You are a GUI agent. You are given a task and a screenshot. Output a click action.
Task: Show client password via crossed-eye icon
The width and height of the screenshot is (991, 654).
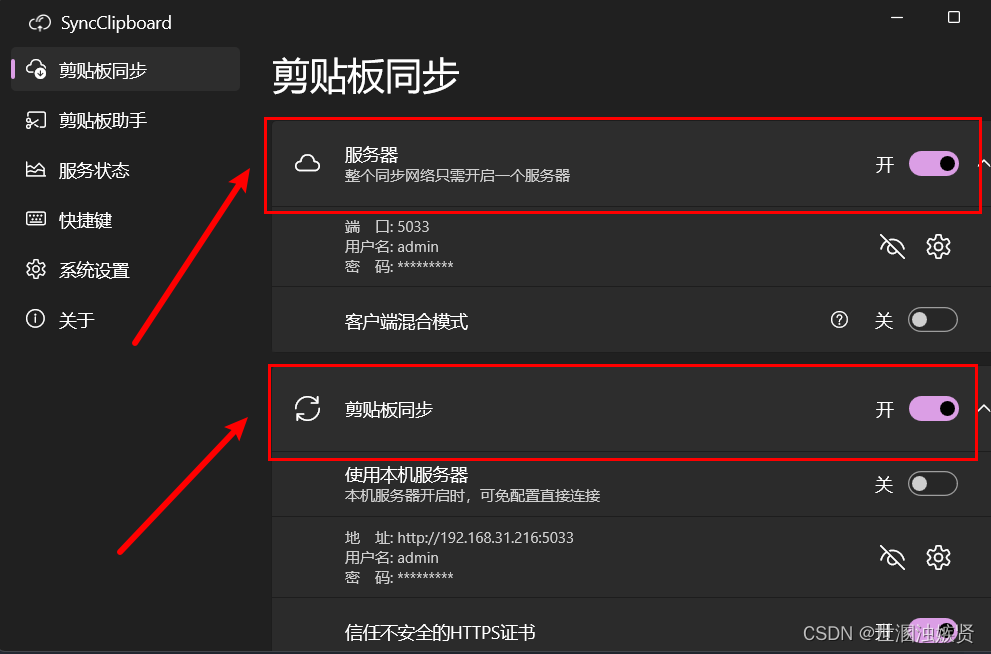coord(892,557)
